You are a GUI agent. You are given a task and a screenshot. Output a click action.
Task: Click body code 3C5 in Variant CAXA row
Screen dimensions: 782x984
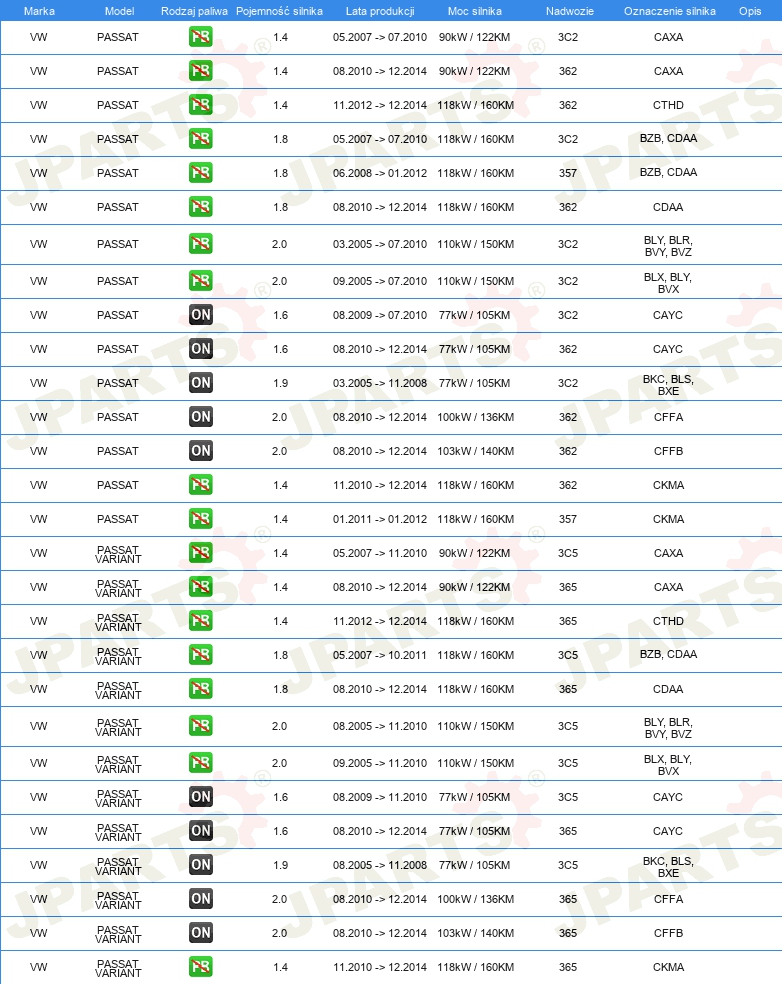[568, 553]
